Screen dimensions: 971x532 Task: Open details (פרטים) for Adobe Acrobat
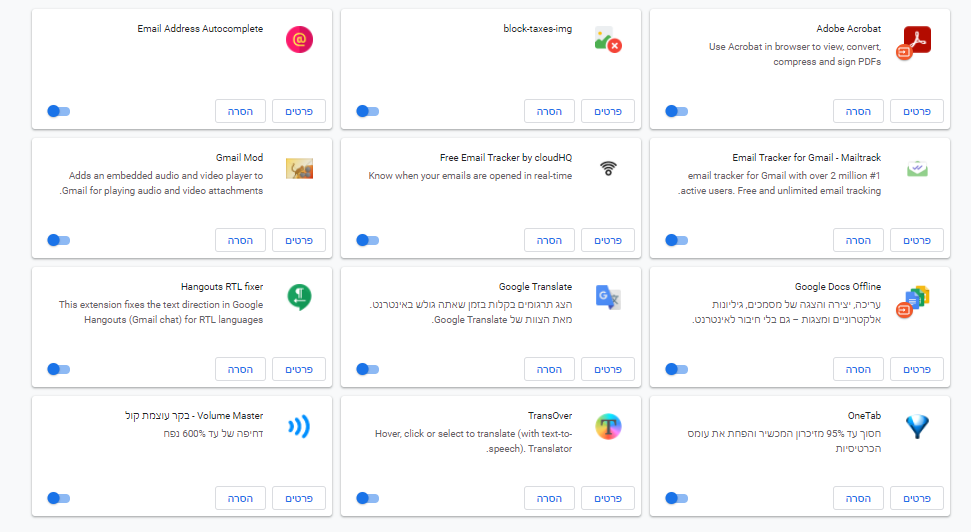point(917,111)
